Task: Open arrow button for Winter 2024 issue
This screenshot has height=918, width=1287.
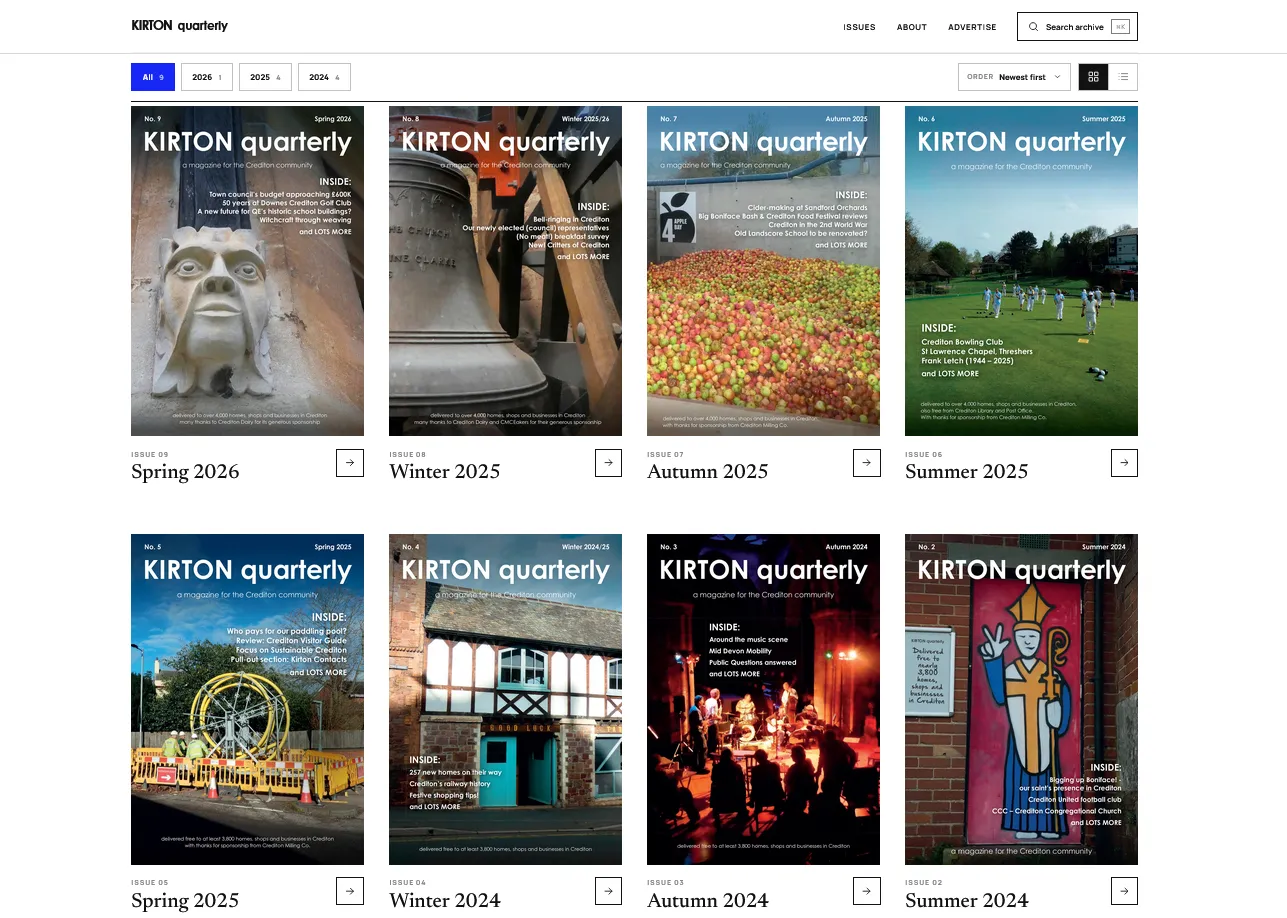Action: point(608,891)
